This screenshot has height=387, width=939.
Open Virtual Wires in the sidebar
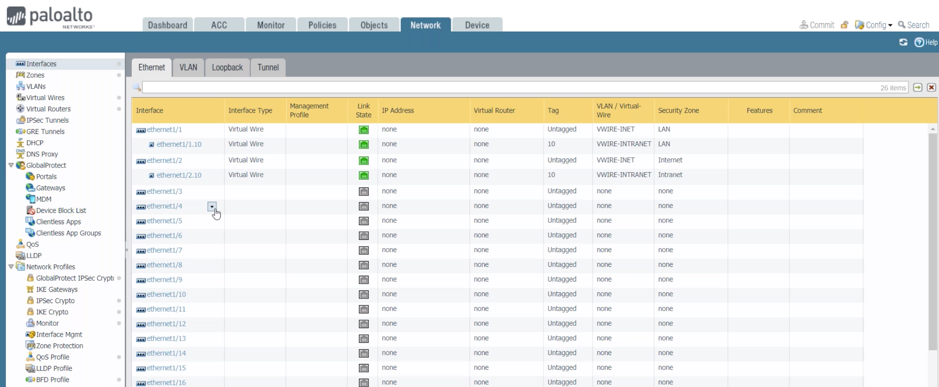point(45,98)
